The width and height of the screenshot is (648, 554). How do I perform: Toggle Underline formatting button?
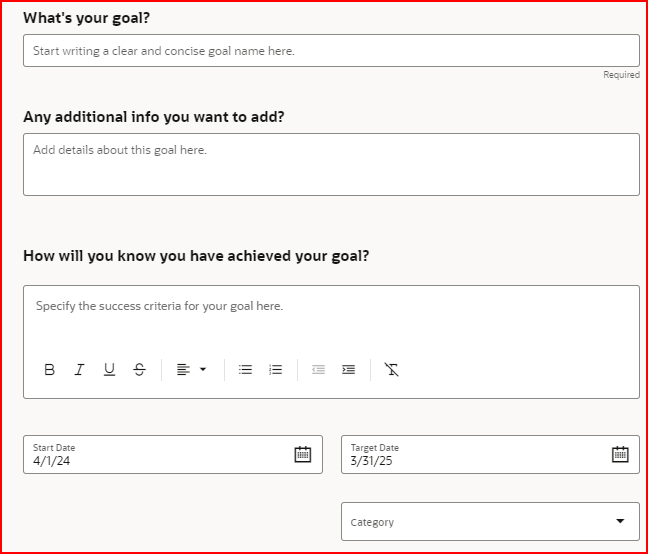pyautogui.click(x=110, y=369)
